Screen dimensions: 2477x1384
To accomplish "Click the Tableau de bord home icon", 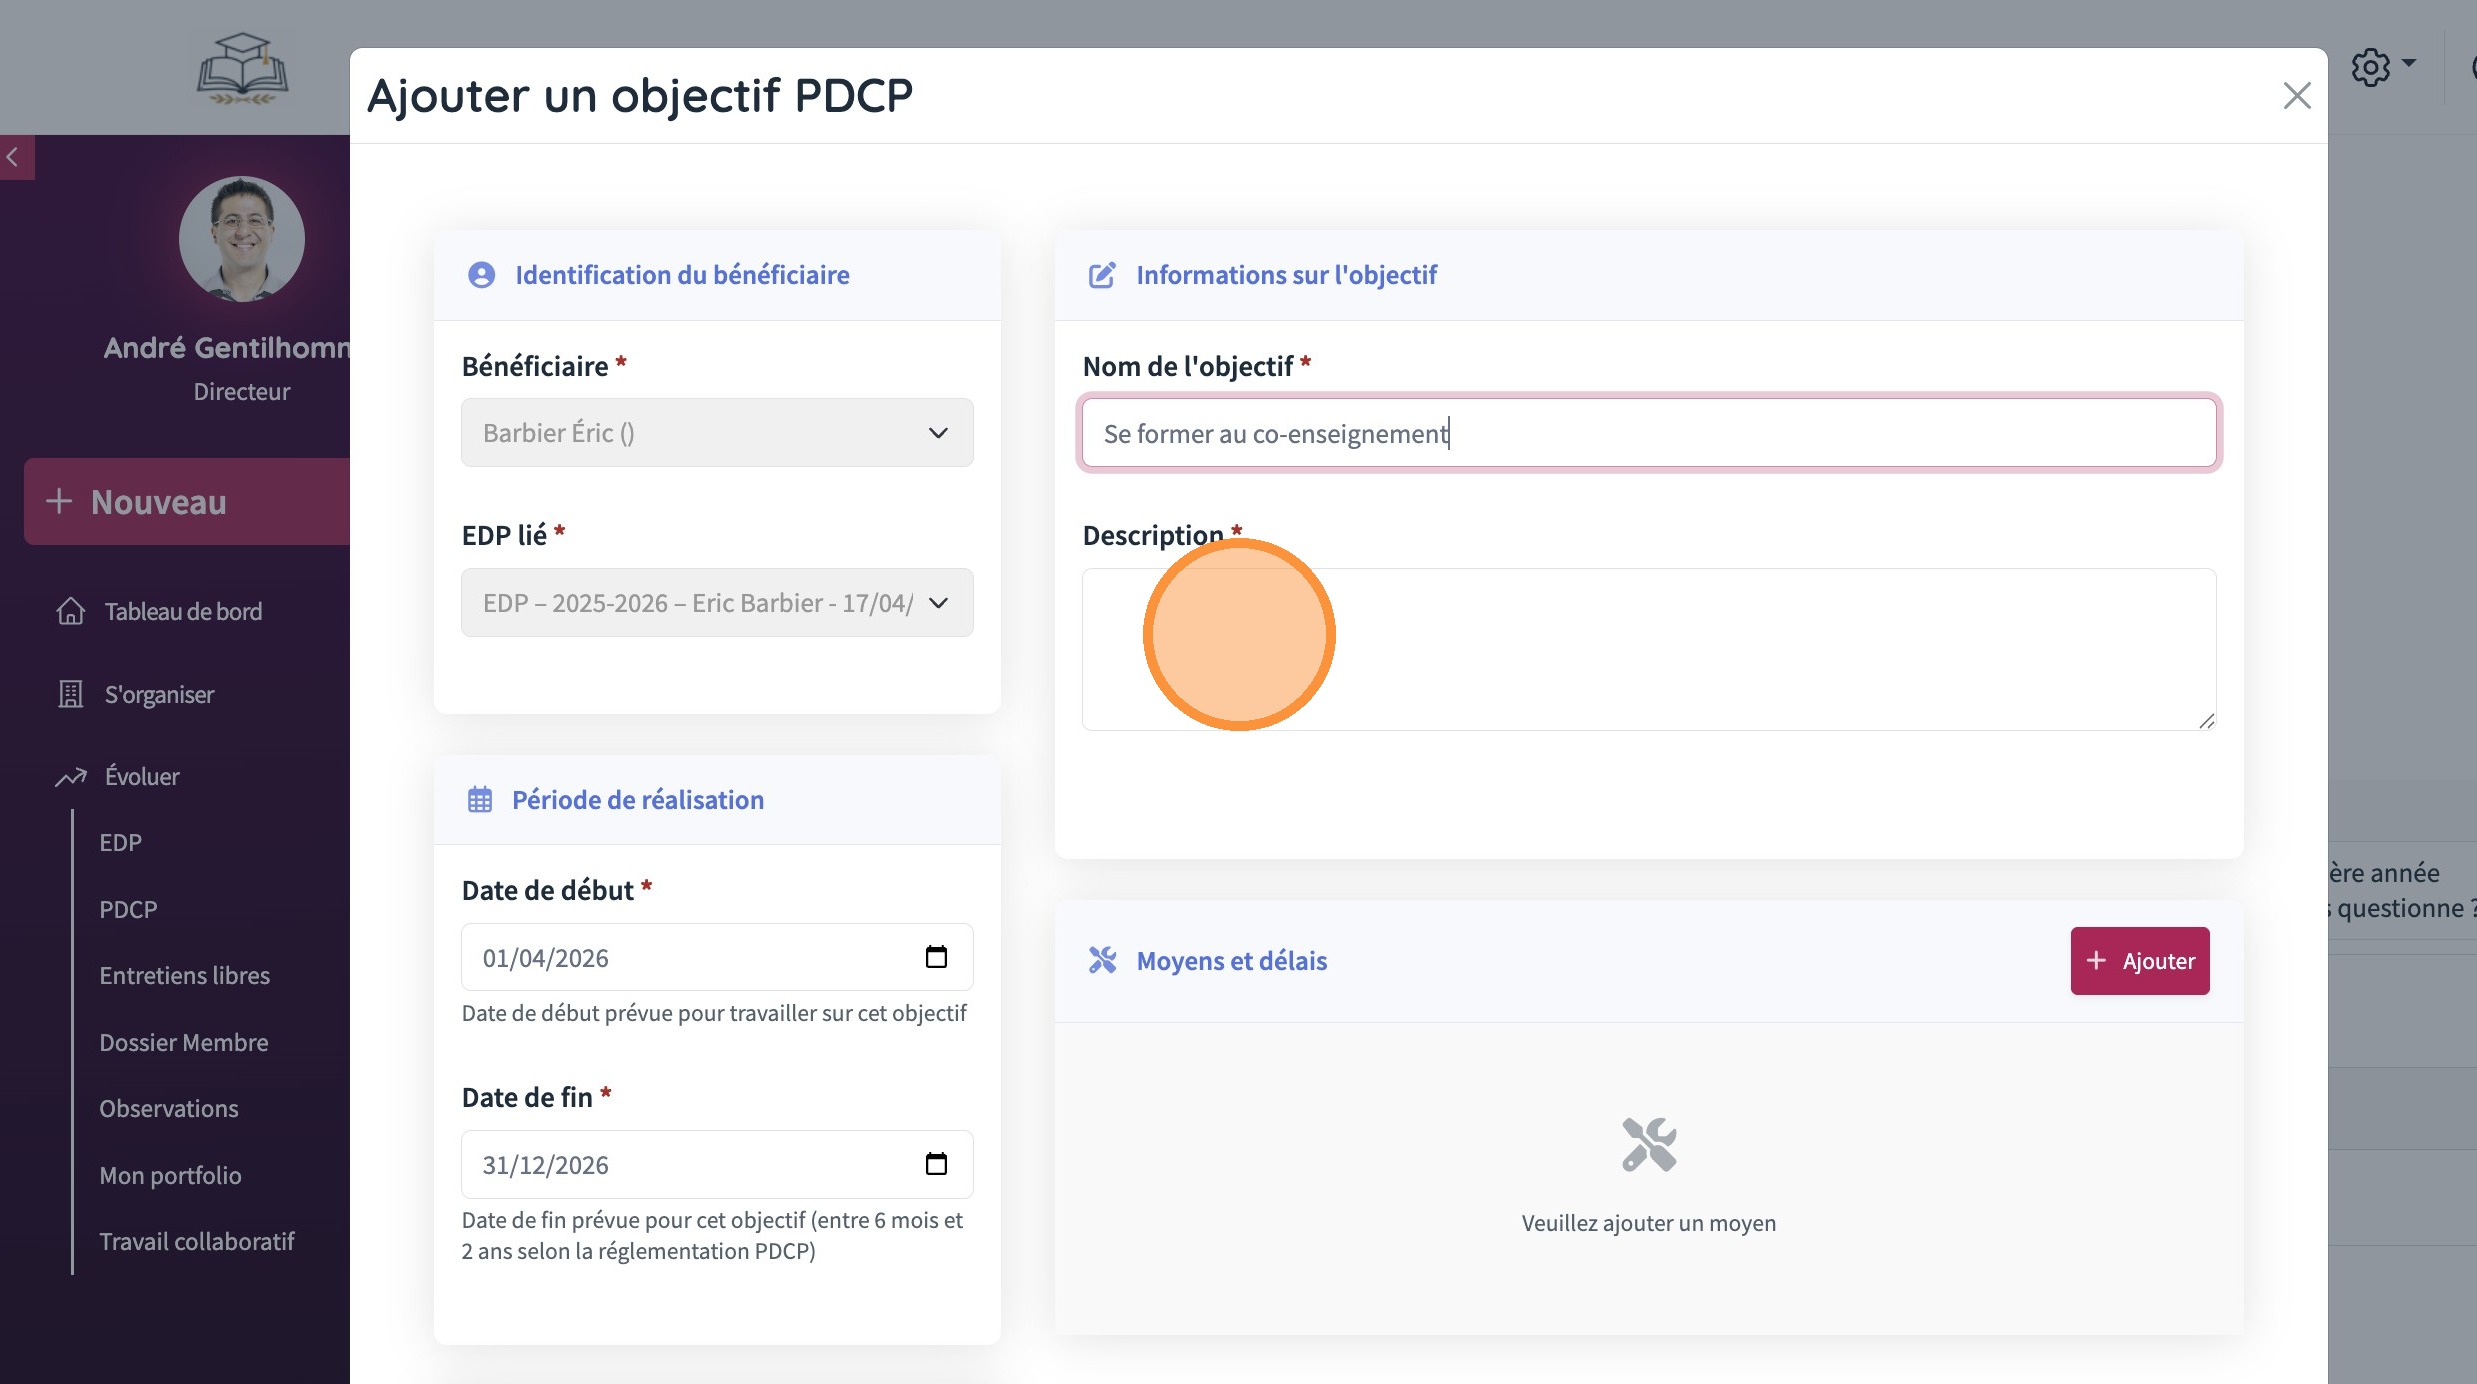I will coord(70,611).
